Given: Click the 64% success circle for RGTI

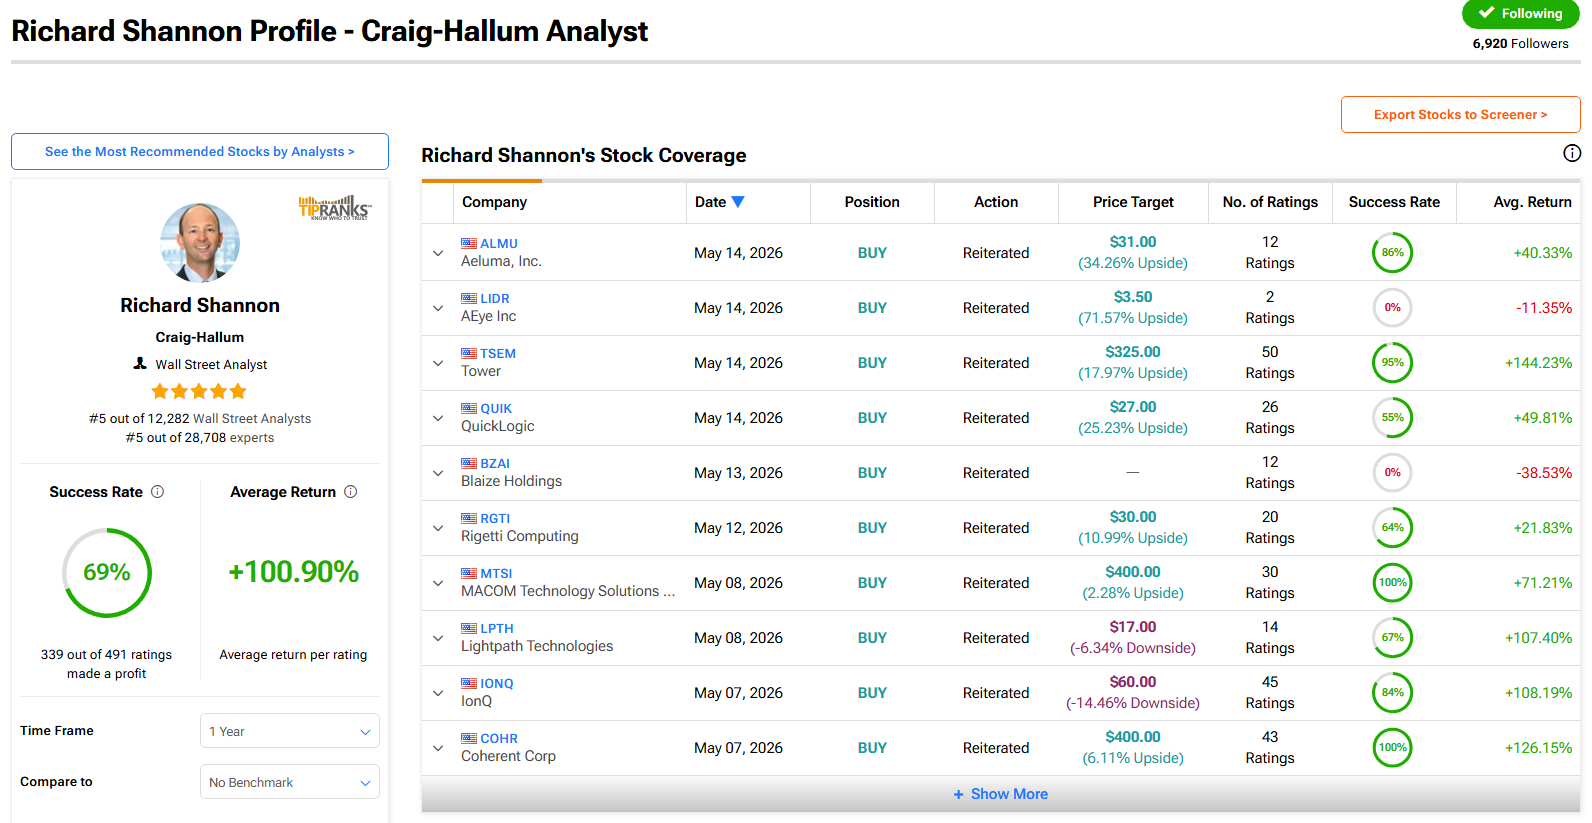Looking at the screenshot, I should [1392, 528].
